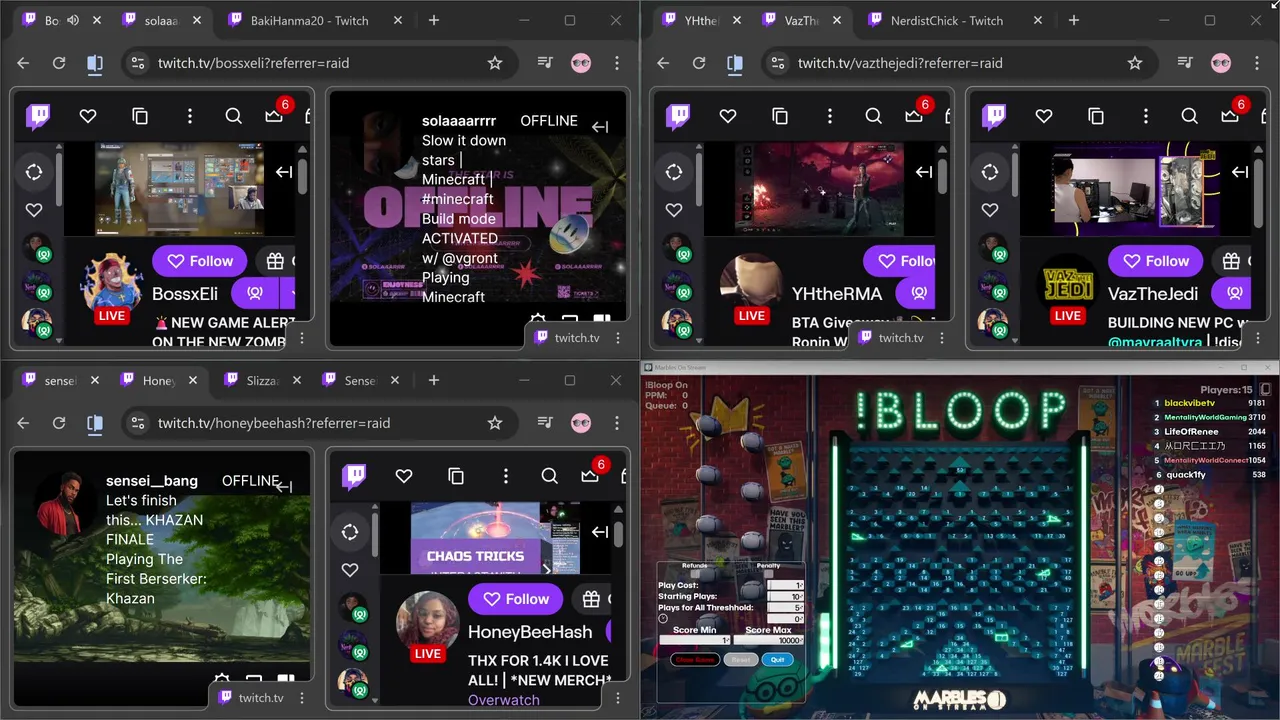Toggle split view icon in honeybeehash window address bar

95,423
